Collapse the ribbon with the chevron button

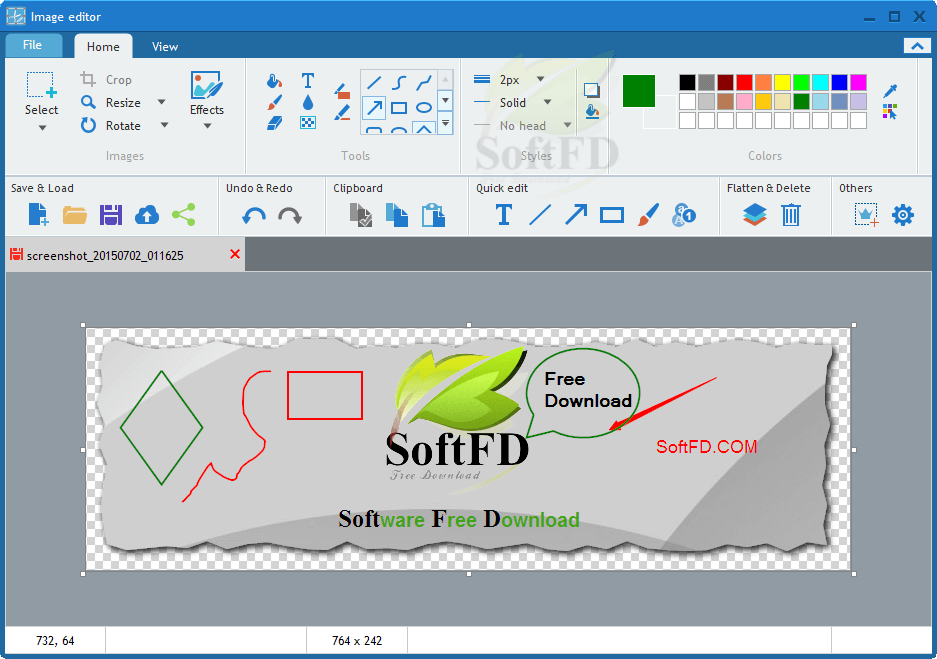point(917,45)
